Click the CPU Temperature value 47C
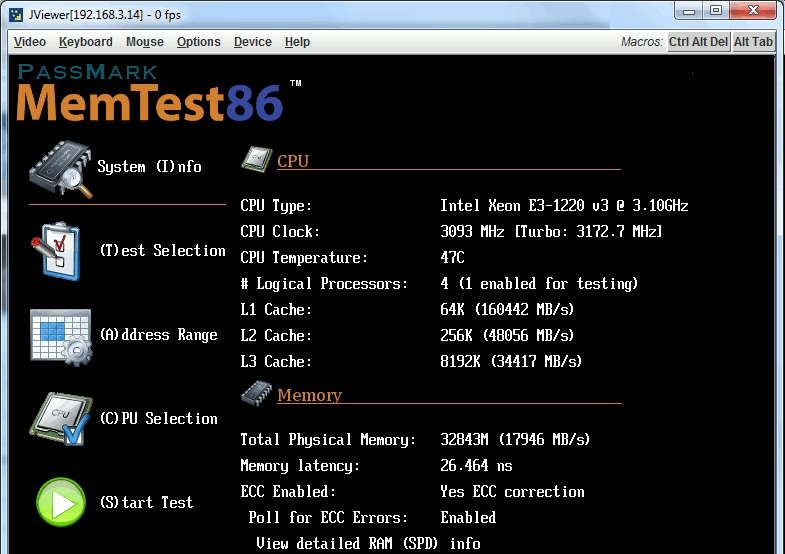785x554 pixels. pos(453,258)
